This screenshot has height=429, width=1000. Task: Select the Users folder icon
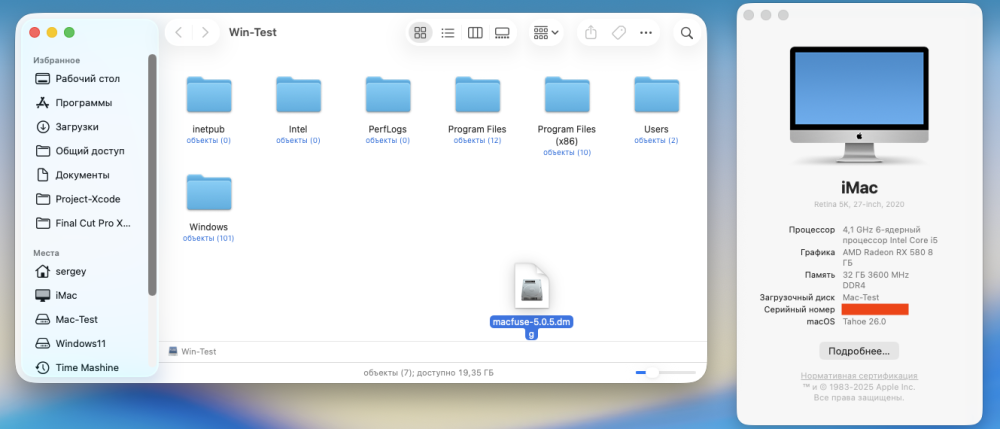click(x=656, y=95)
